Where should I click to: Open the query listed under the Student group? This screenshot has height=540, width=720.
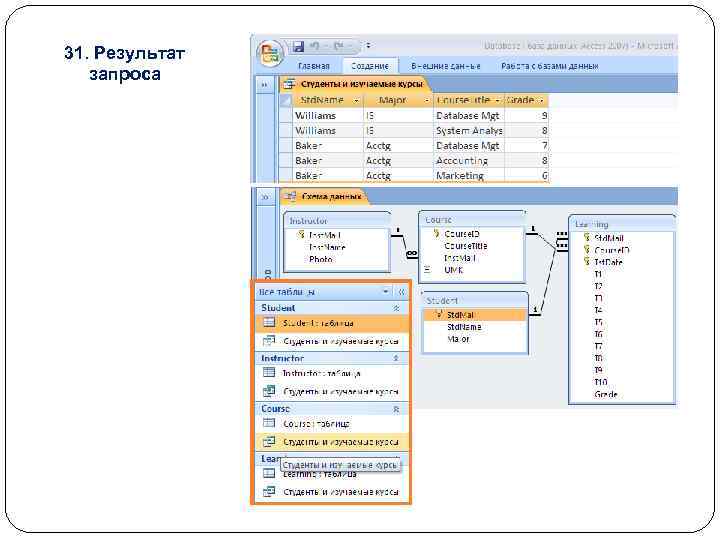[332, 341]
